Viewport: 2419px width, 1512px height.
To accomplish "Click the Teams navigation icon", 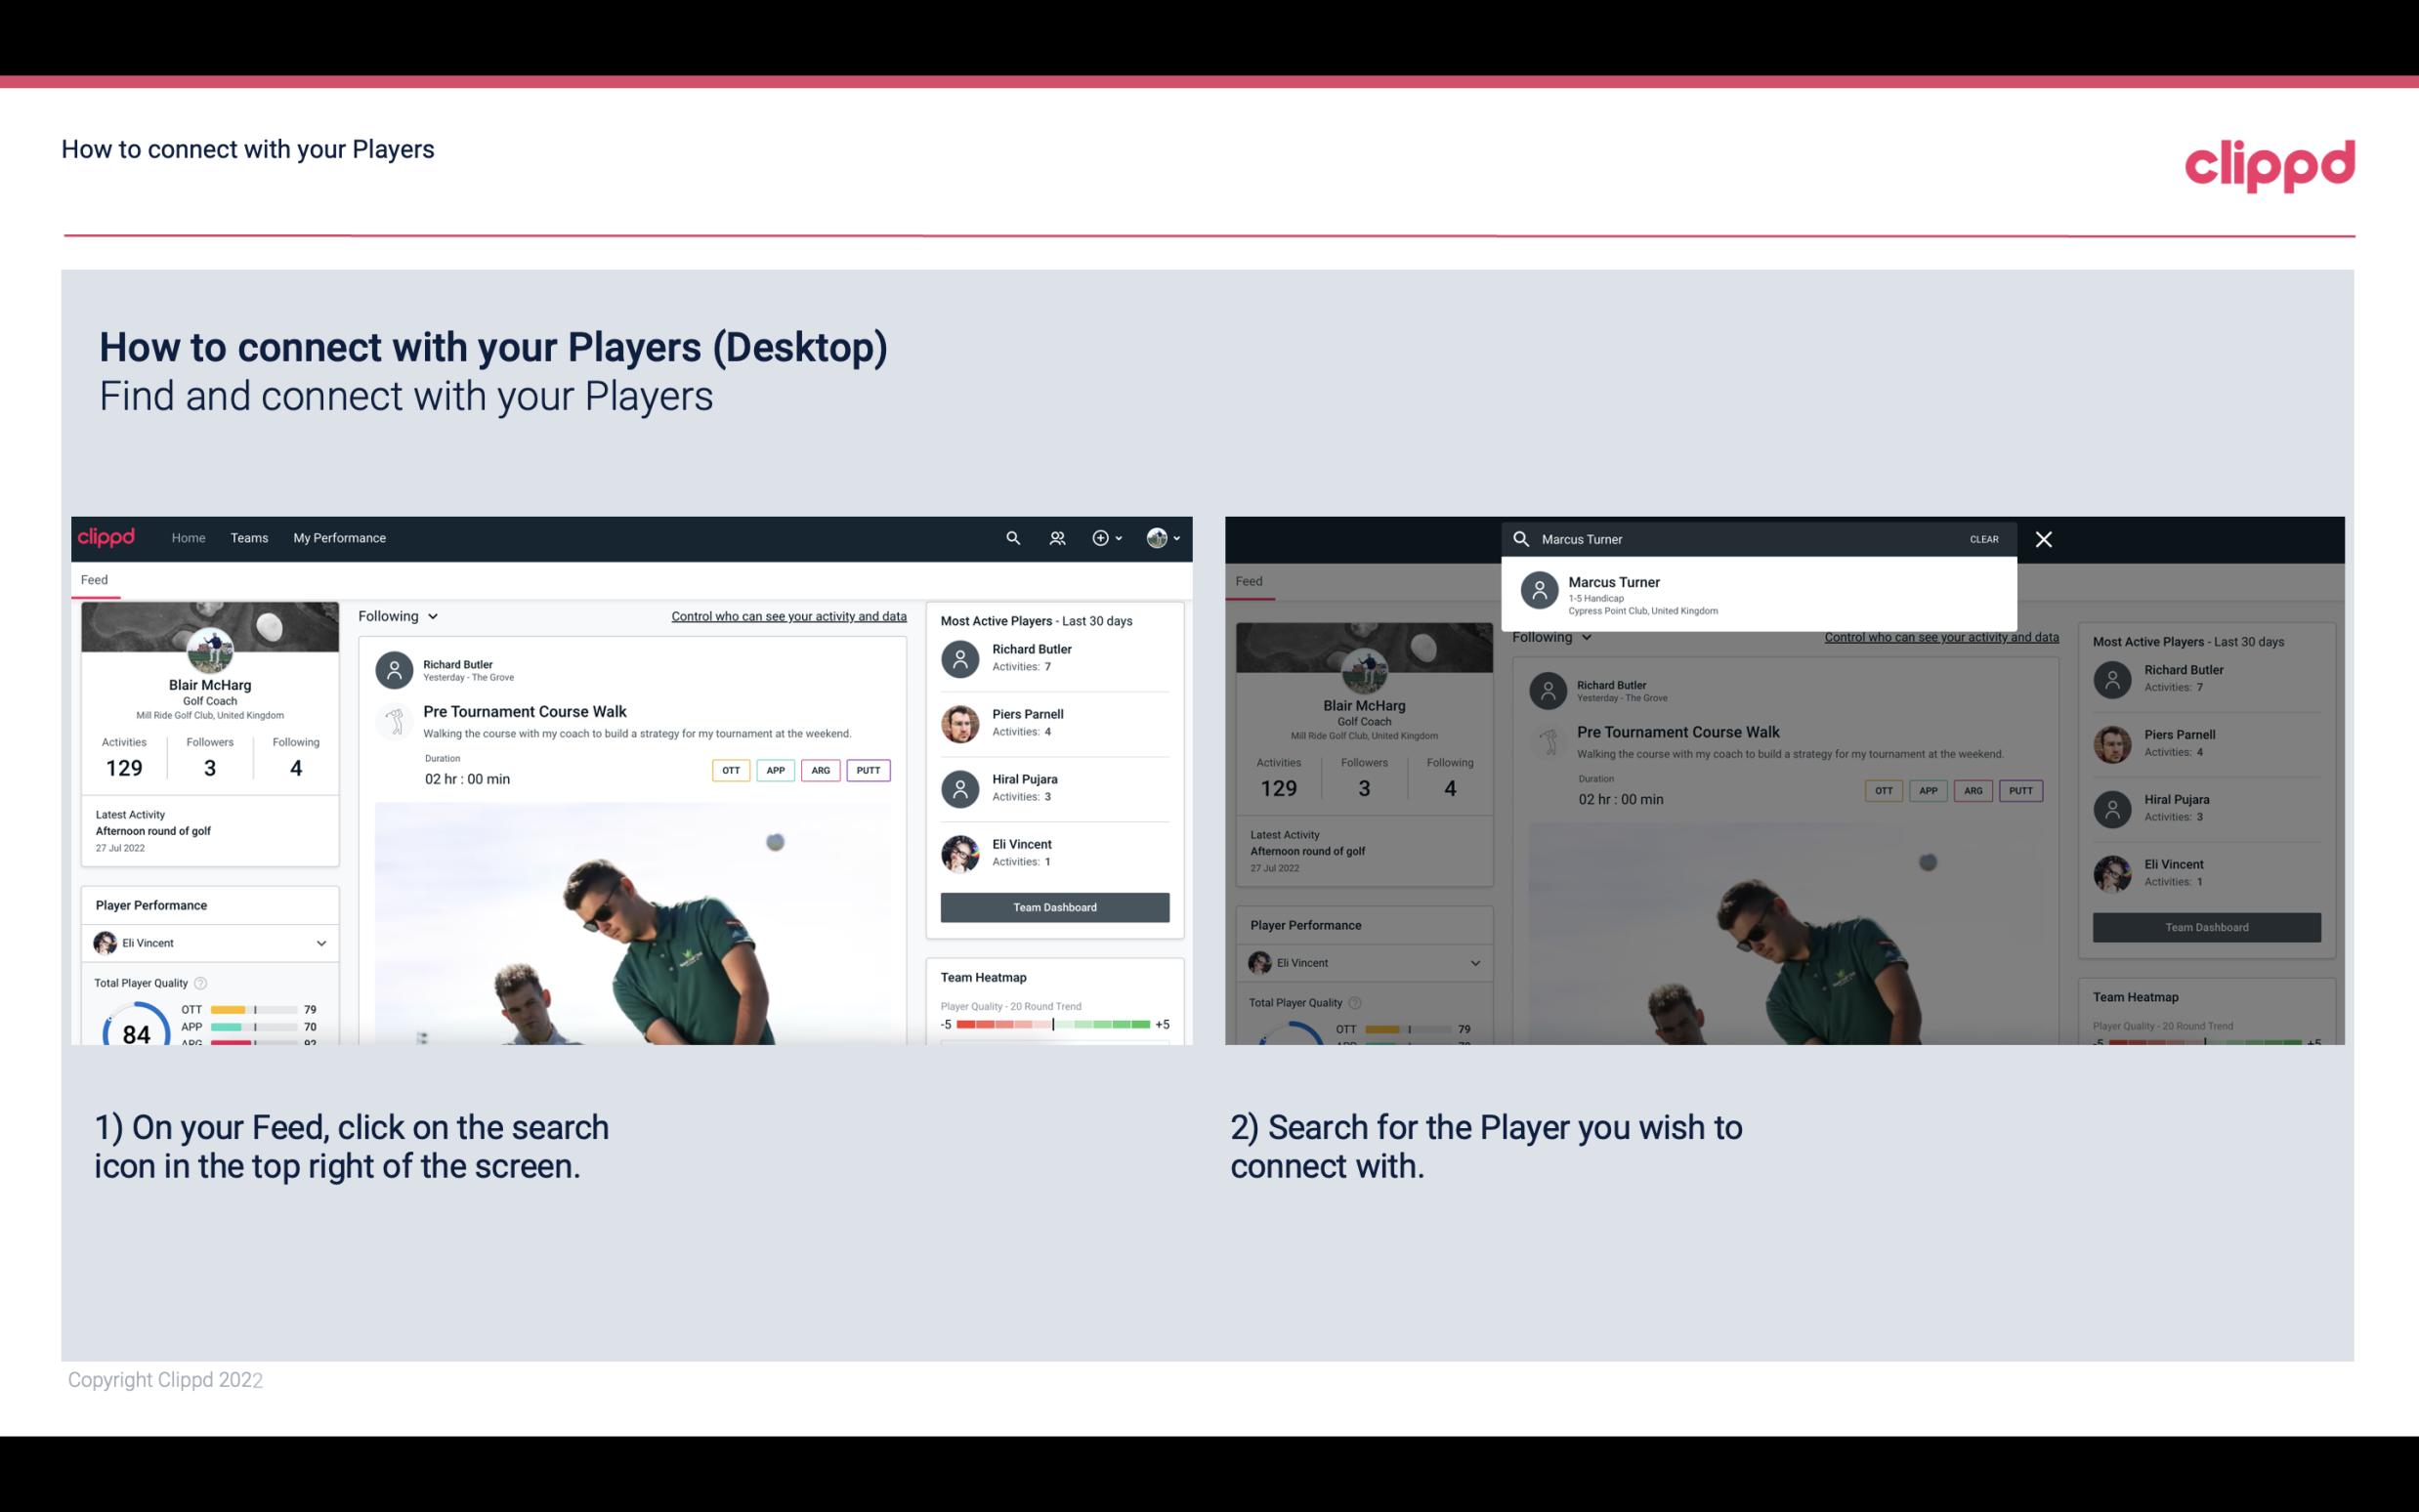I will point(249,538).
